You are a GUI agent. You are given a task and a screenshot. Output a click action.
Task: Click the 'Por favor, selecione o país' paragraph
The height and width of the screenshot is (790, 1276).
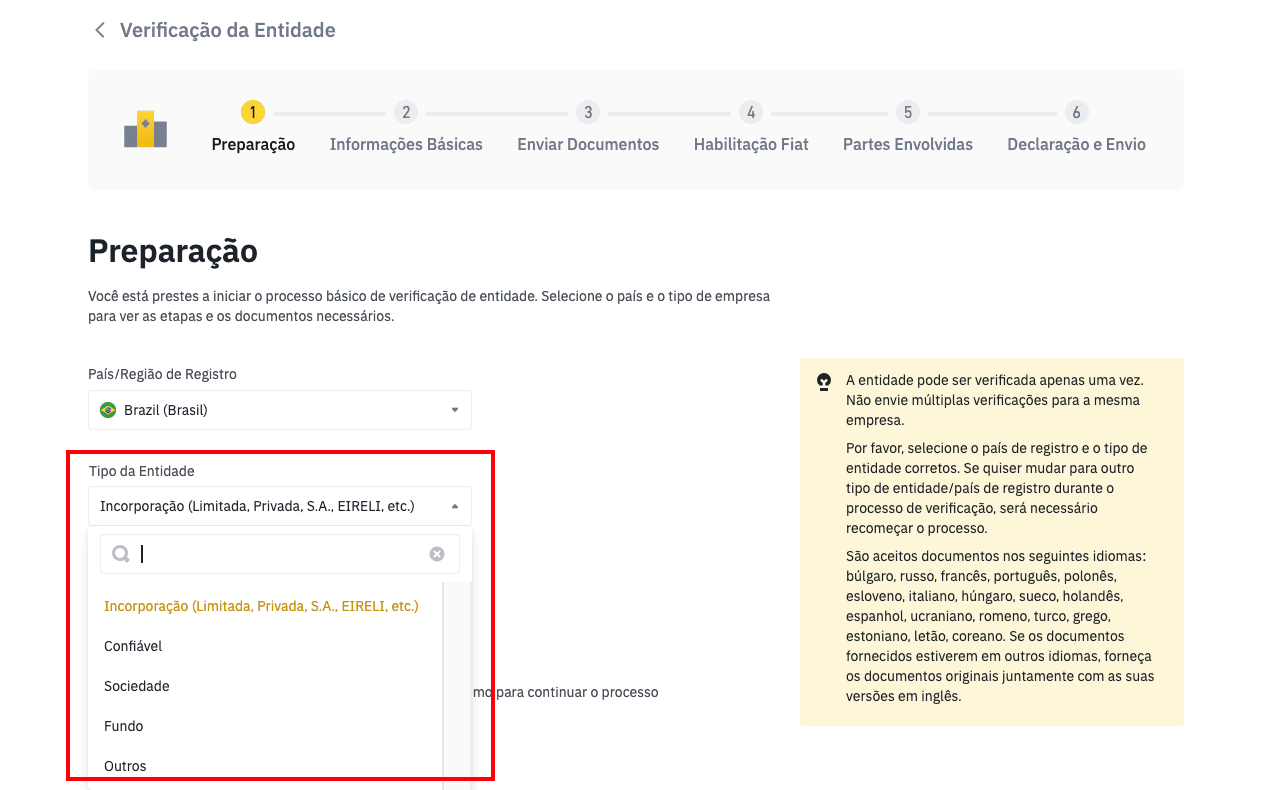[997, 488]
